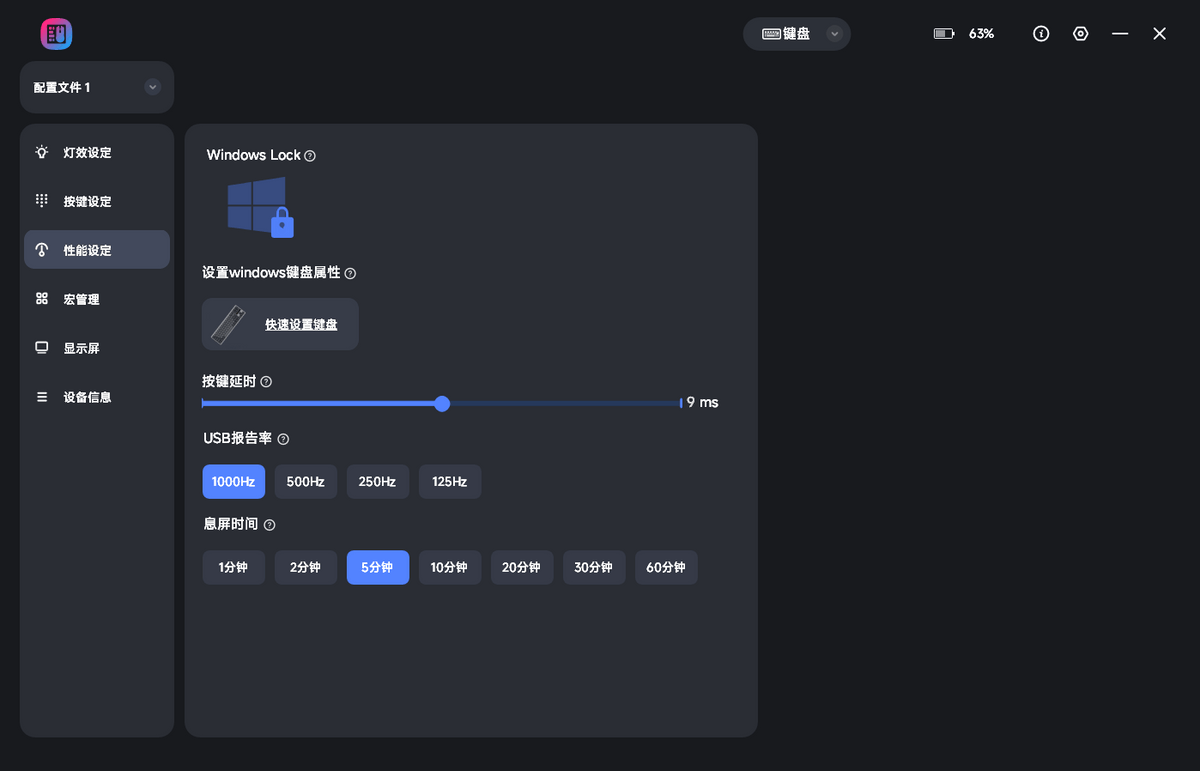Click the 按键延时 slider handle
The image size is (1200, 771).
click(442, 403)
